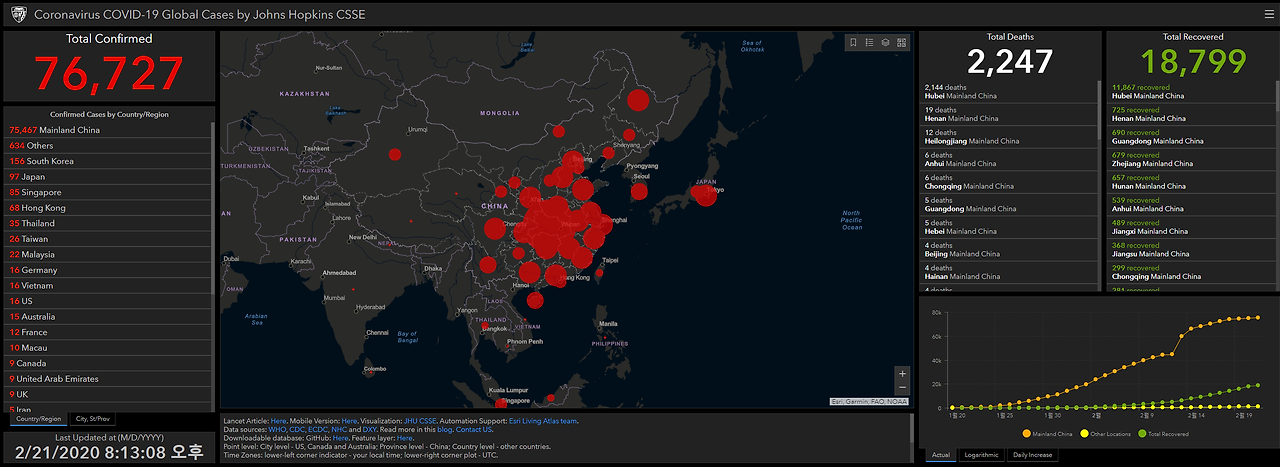This screenshot has width=1280, height=467.
Task: Zoom out with the map minus button
Action: click(902, 387)
